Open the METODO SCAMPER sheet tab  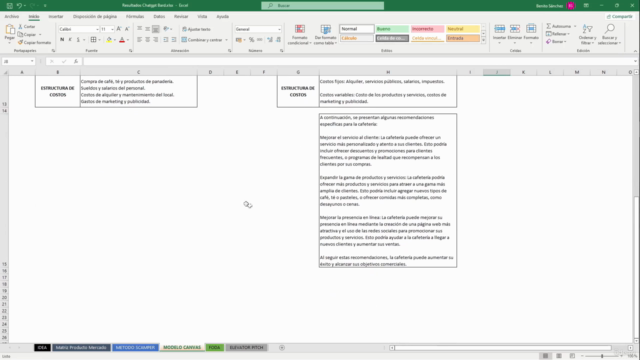click(x=135, y=347)
